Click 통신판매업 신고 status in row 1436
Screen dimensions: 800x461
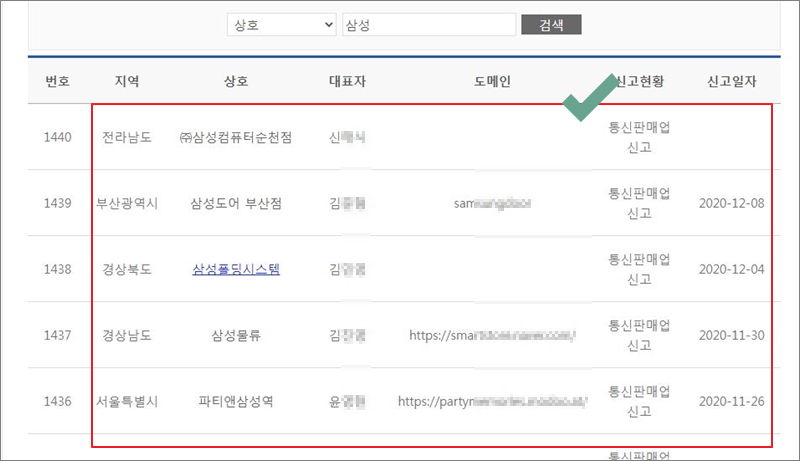[639, 401]
